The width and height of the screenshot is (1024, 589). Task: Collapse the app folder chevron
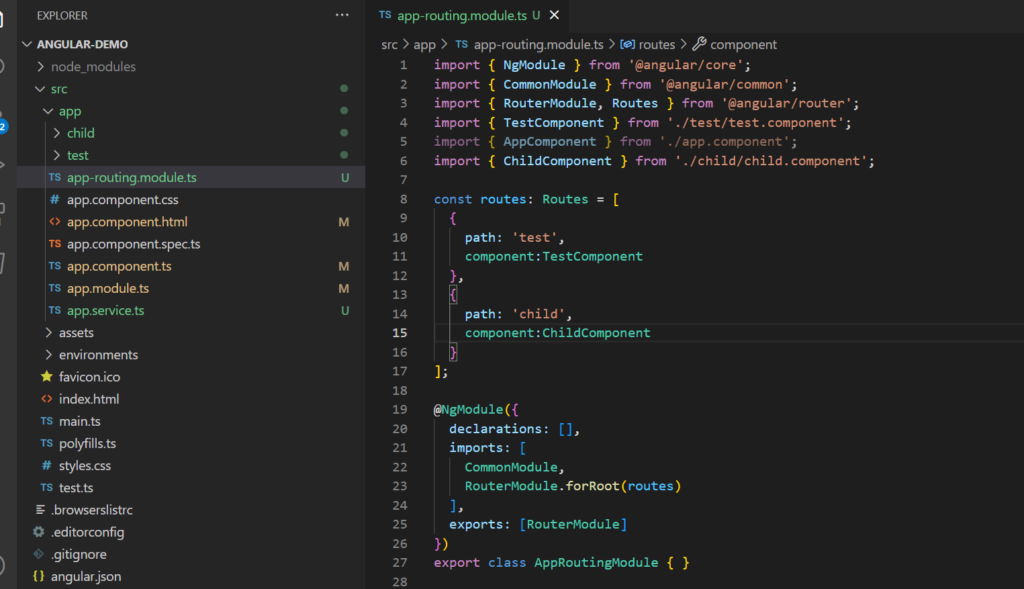pyautogui.click(x=48, y=111)
